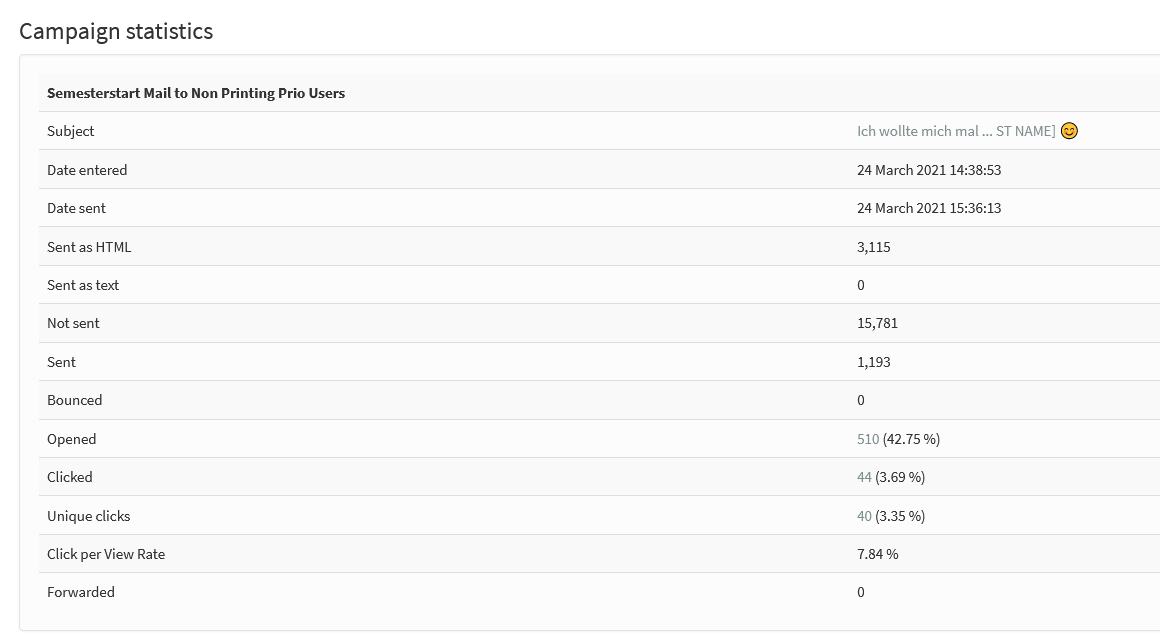
Task: Click the Sent as HTML value 3,115
Action: [874, 247]
